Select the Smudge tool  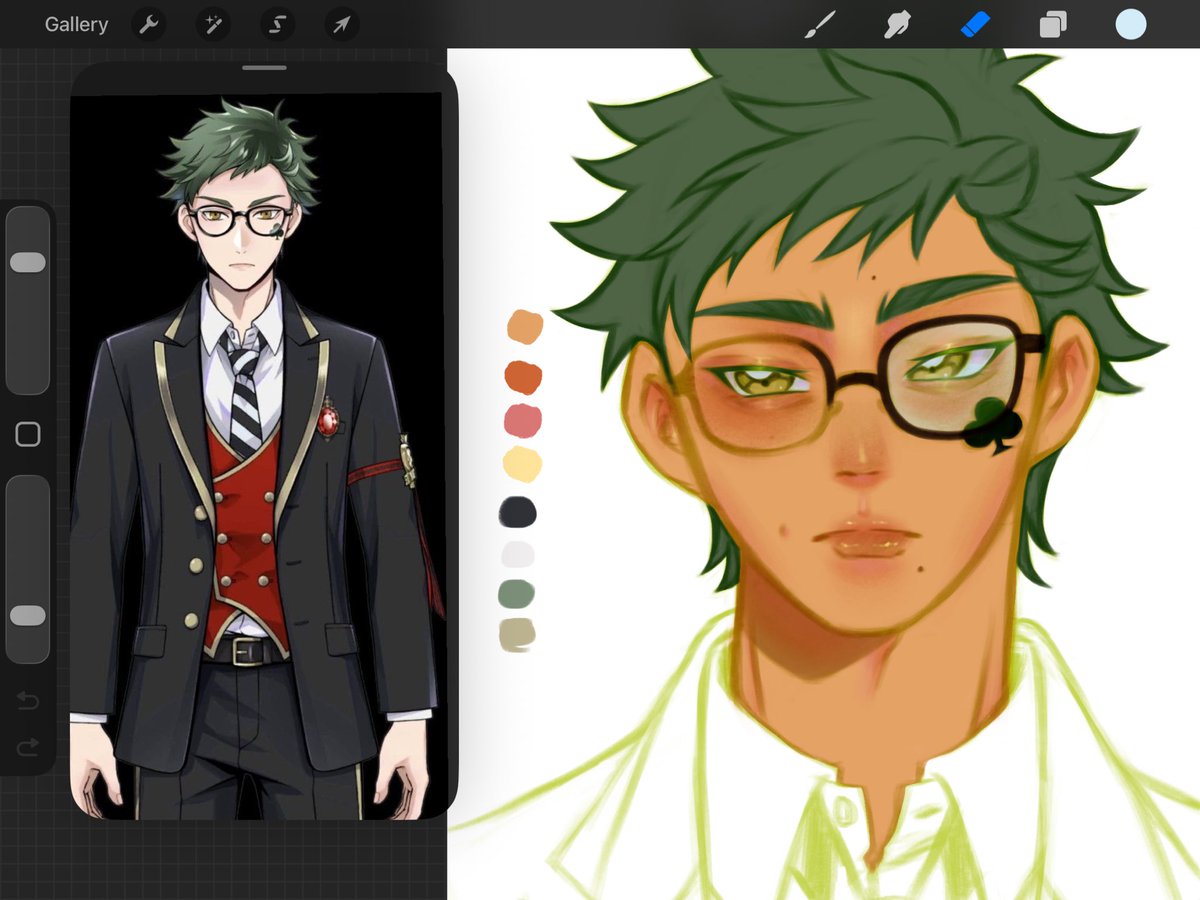[897, 25]
